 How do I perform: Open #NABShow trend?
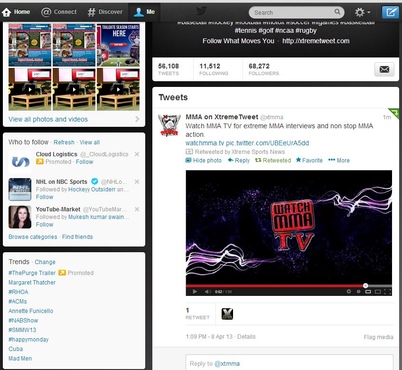coord(23,320)
